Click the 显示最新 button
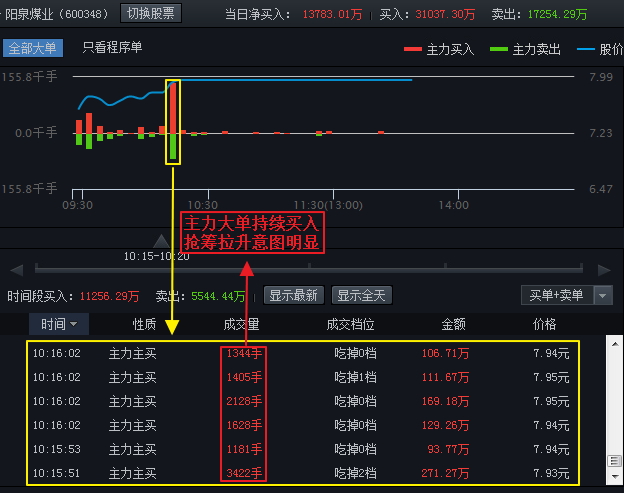This screenshot has width=624, height=493. 294,295
